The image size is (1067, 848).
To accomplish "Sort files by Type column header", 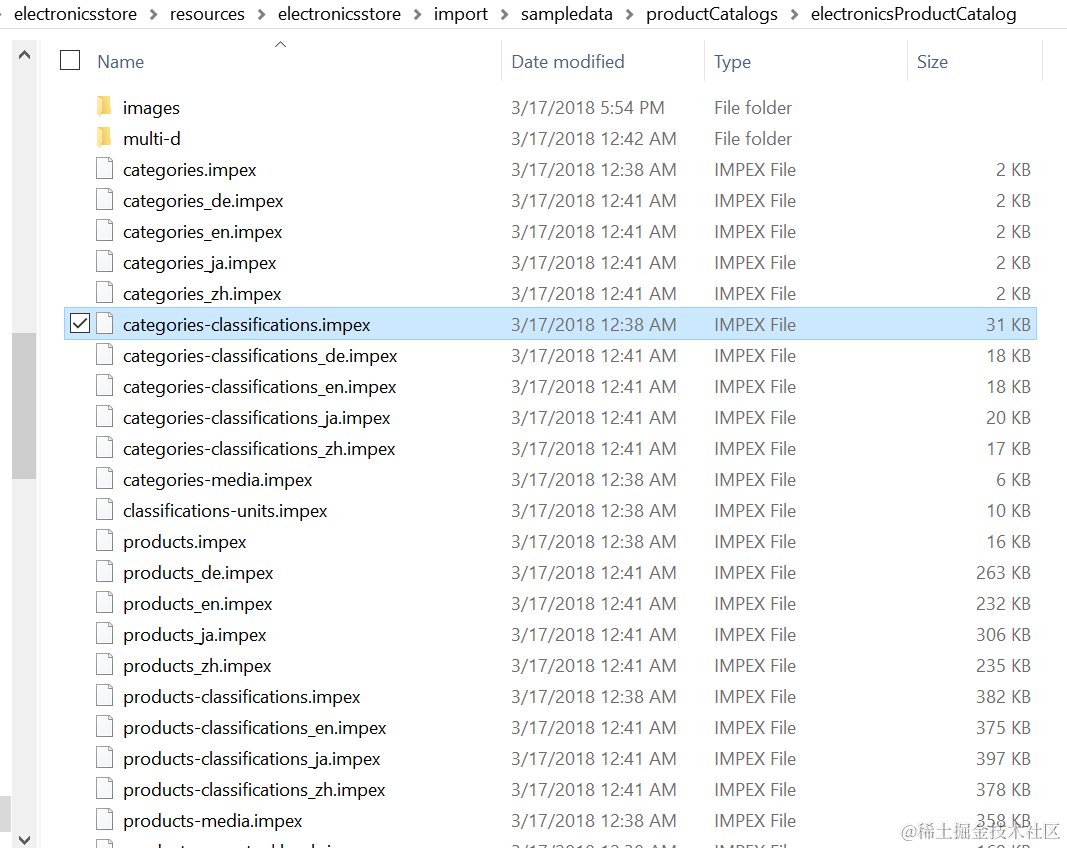I will (x=732, y=63).
